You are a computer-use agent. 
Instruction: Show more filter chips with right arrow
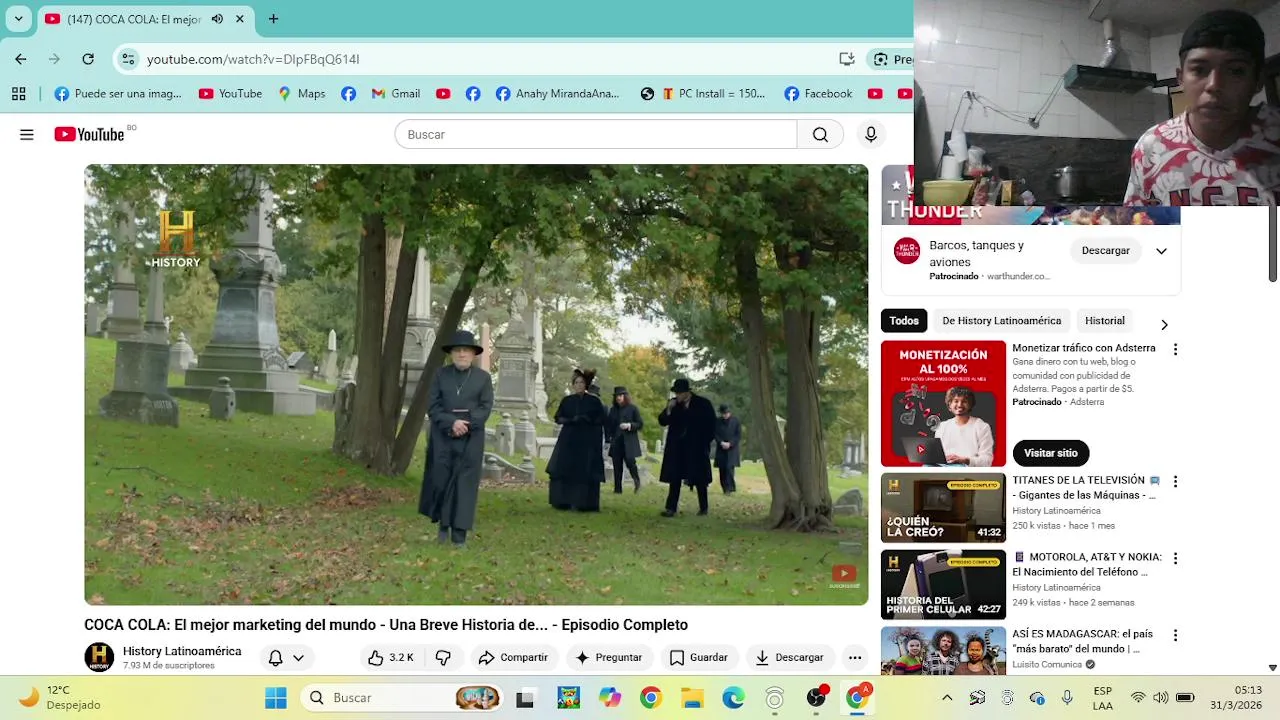tap(1163, 324)
